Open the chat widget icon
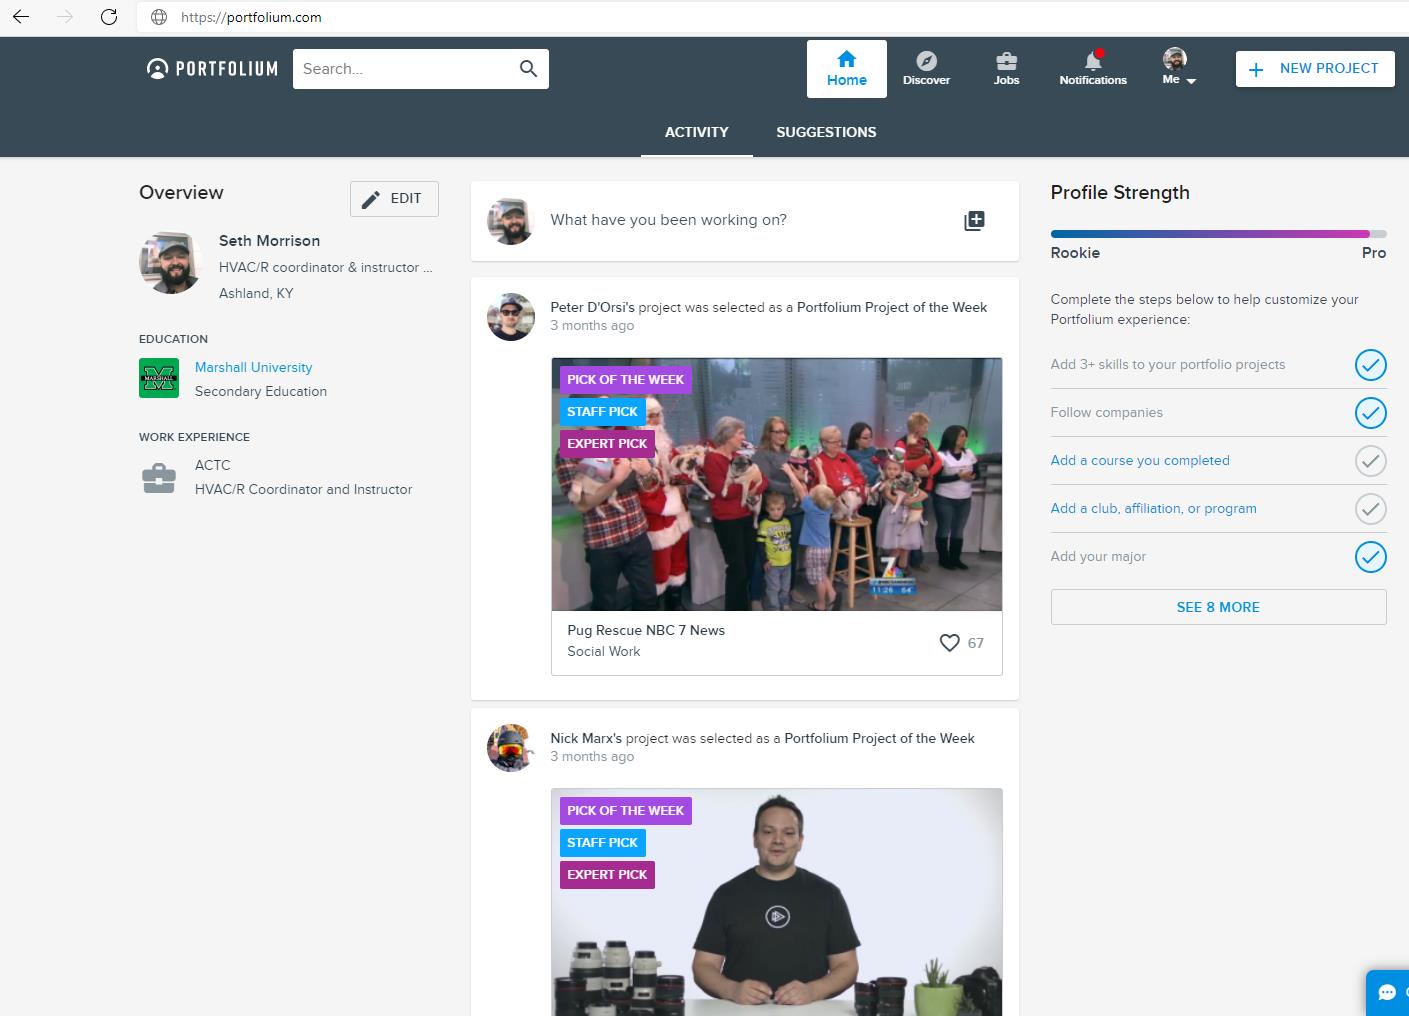This screenshot has width=1409, height=1016. 1387,992
